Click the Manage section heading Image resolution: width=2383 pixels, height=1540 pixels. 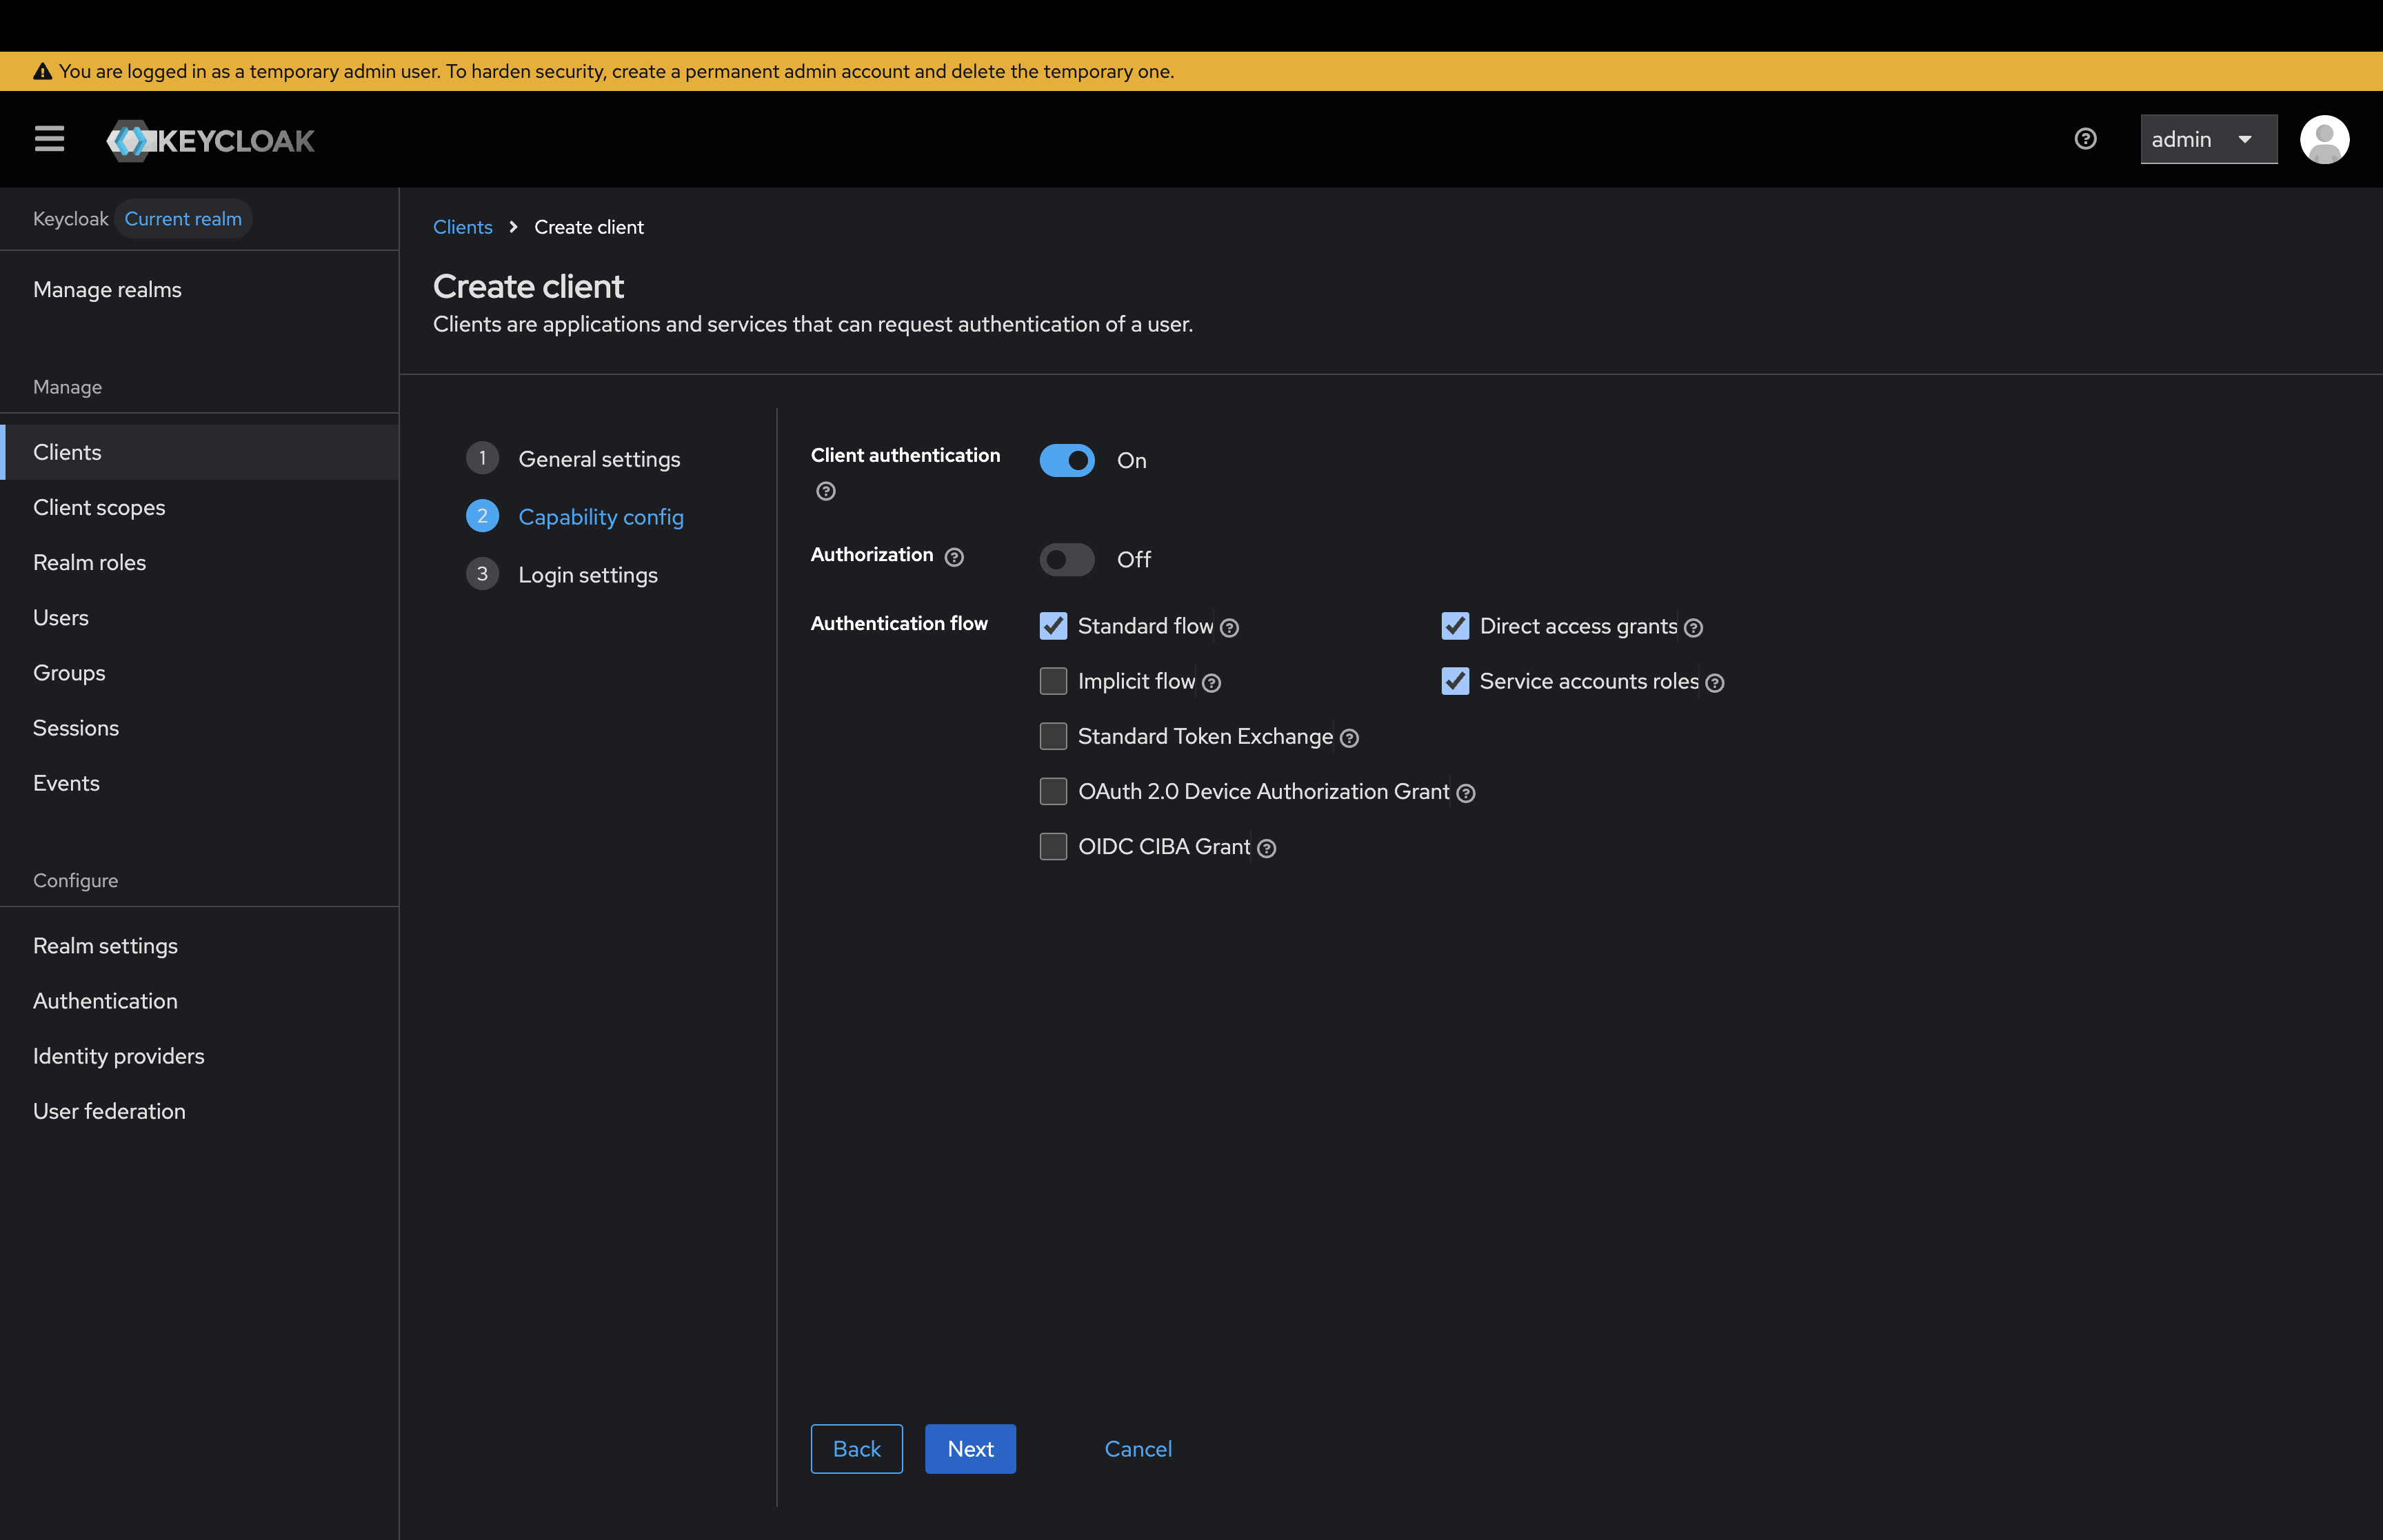pyautogui.click(x=67, y=387)
